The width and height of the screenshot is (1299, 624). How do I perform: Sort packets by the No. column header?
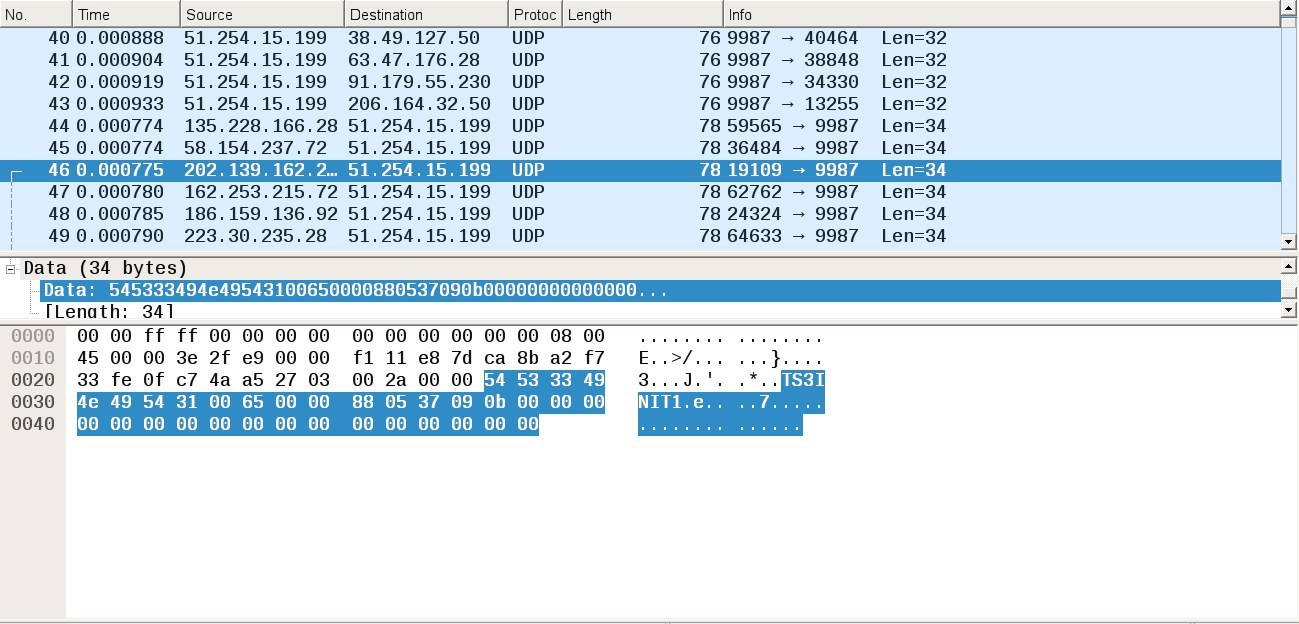pos(36,14)
